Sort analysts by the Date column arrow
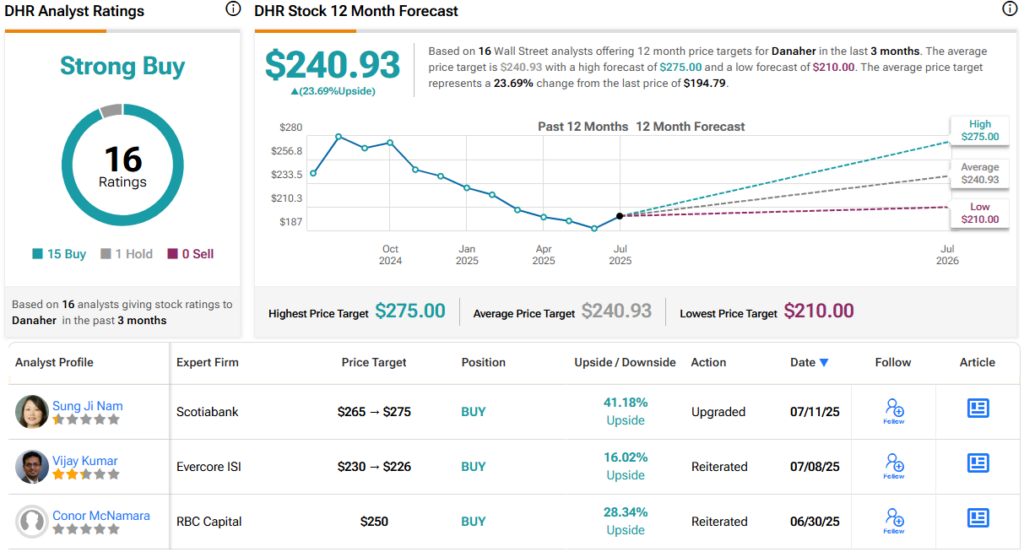This screenshot has height=552, width=1024. click(x=824, y=363)
